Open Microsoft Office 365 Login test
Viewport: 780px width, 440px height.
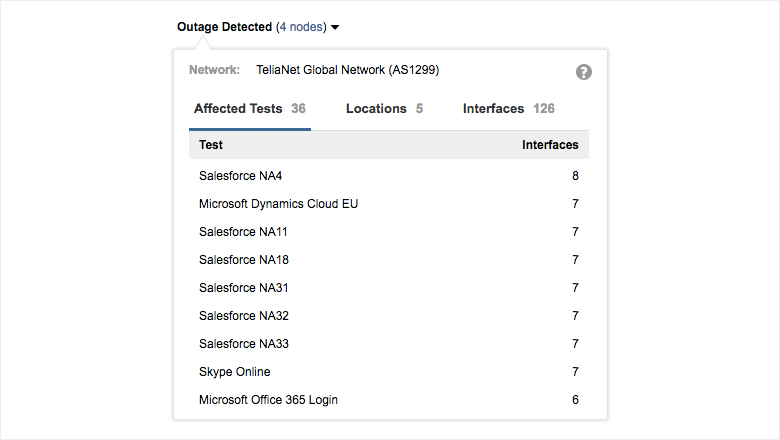click(268, 400)
